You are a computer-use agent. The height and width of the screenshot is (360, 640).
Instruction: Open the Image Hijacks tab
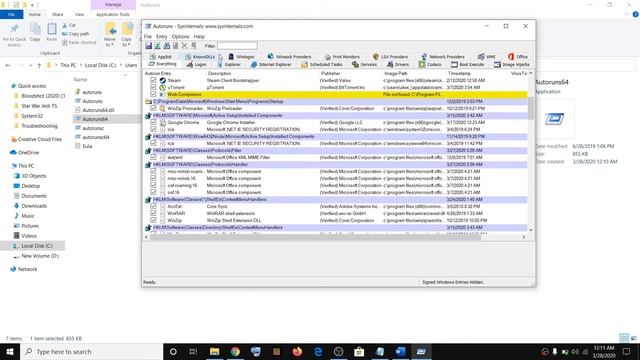[x=512, y=64]
